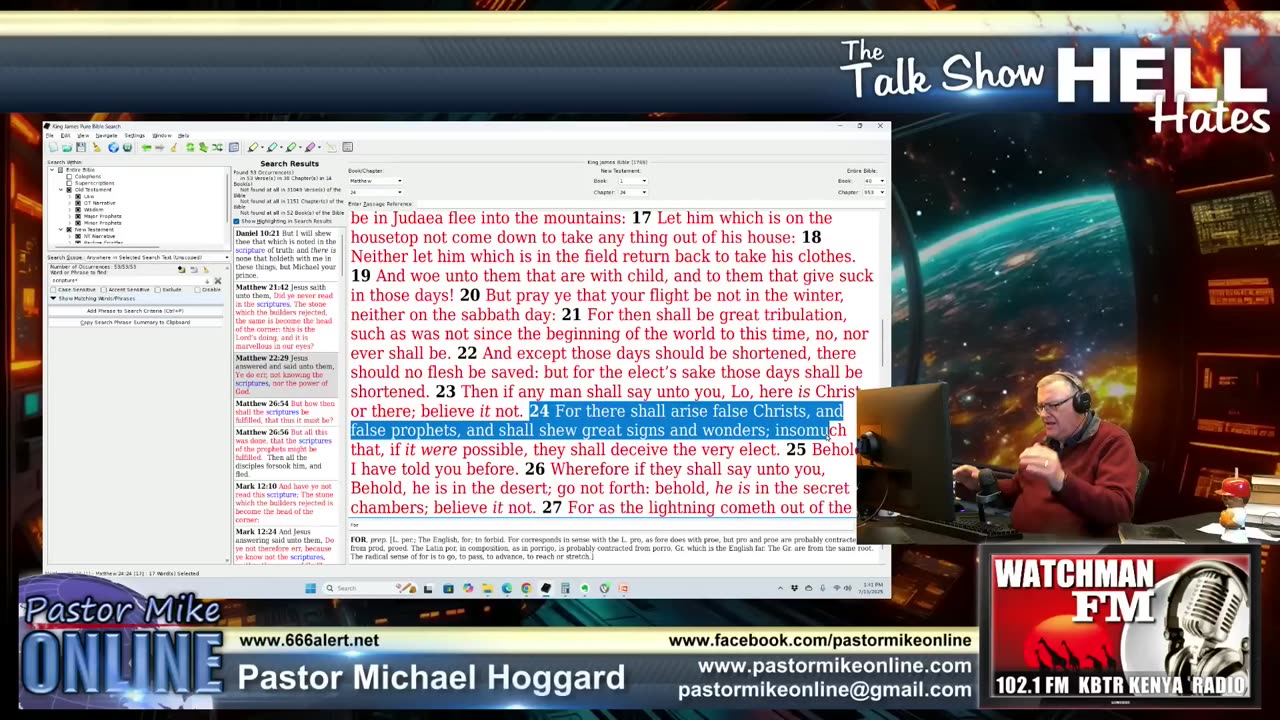Click the gray forward arrow icon

[159, 147]
